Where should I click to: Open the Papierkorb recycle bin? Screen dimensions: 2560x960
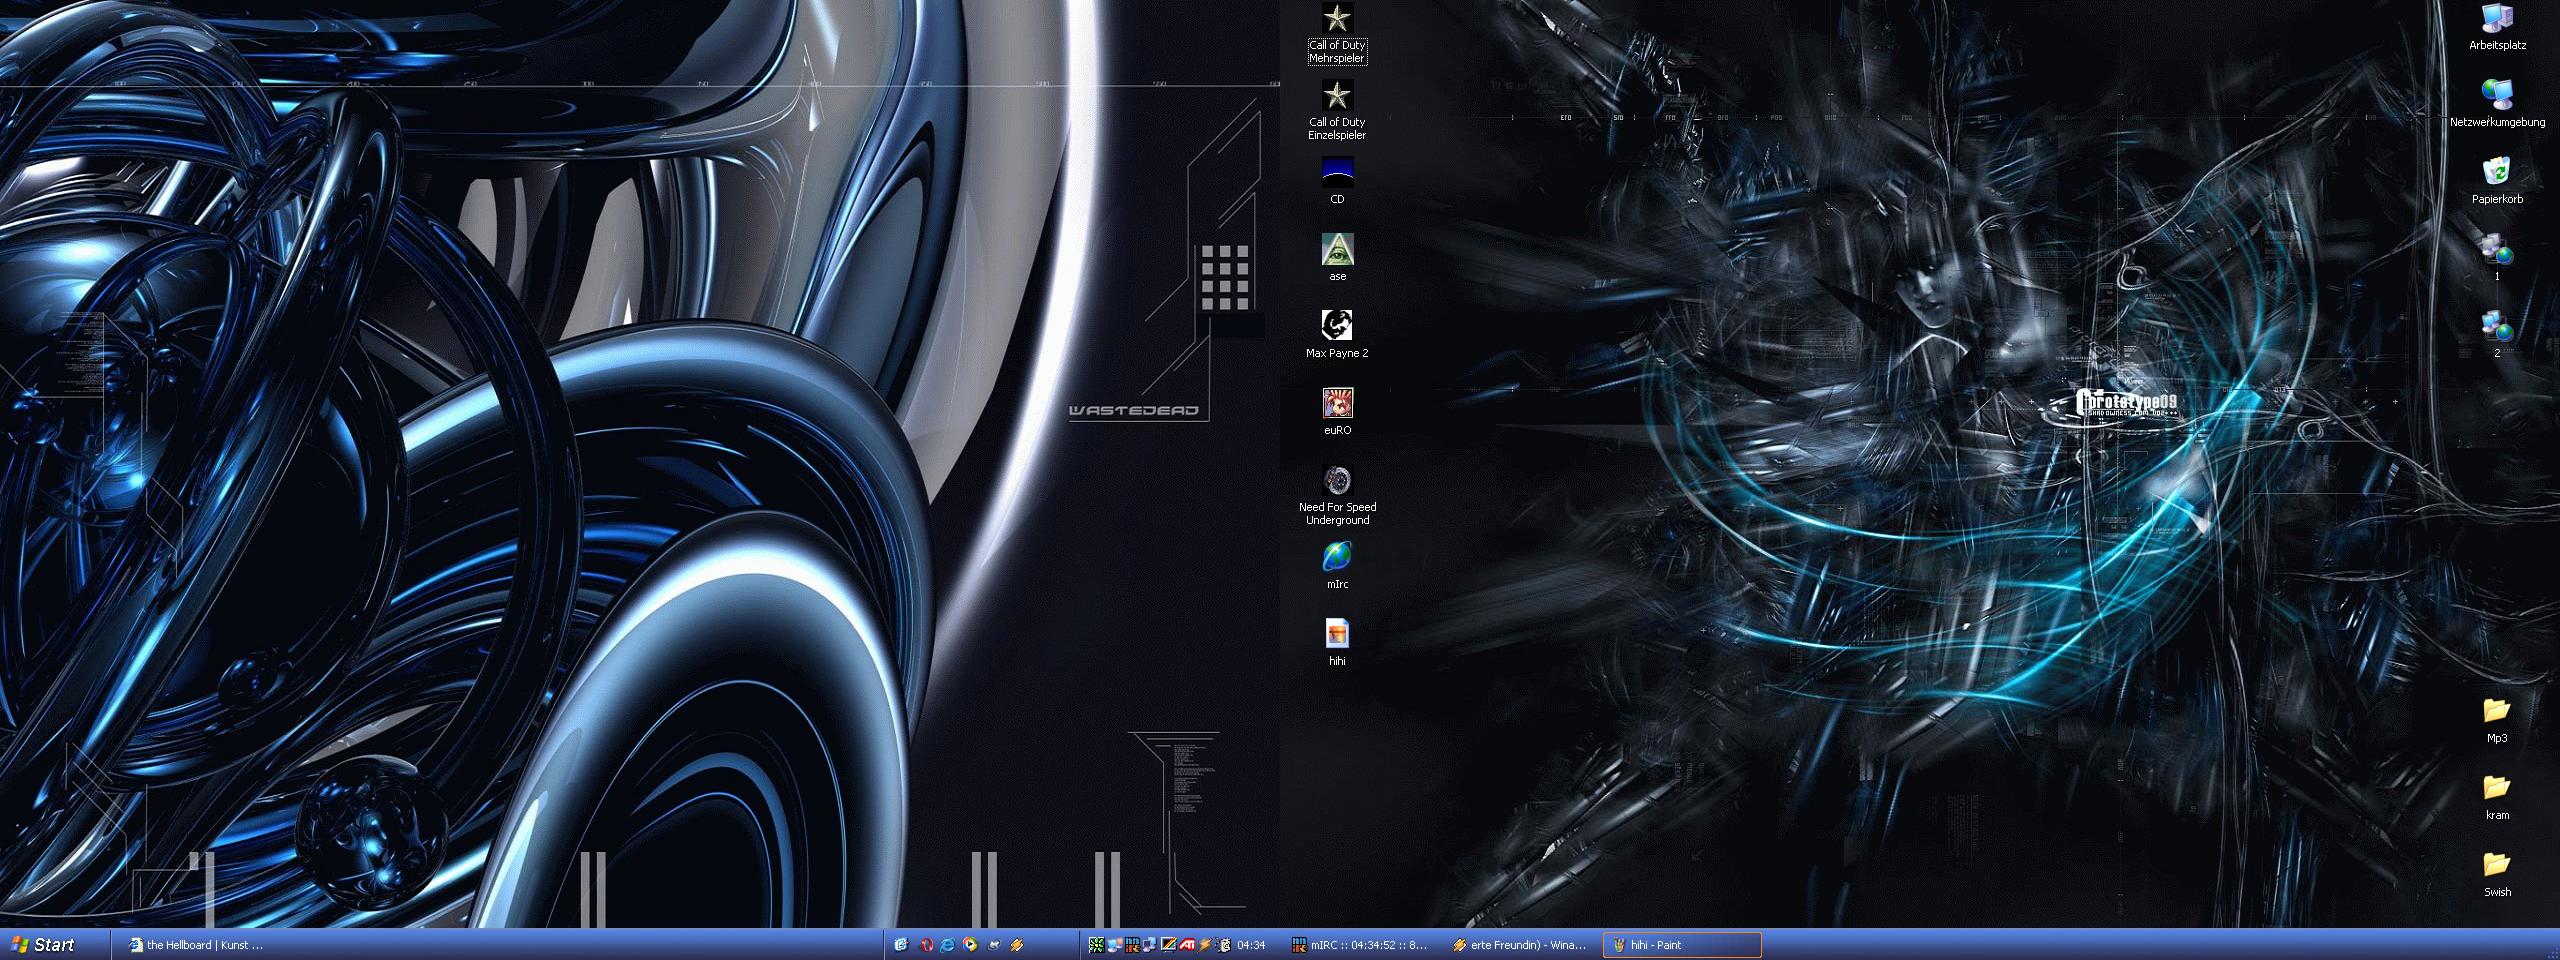click(x=2497, y=173)
